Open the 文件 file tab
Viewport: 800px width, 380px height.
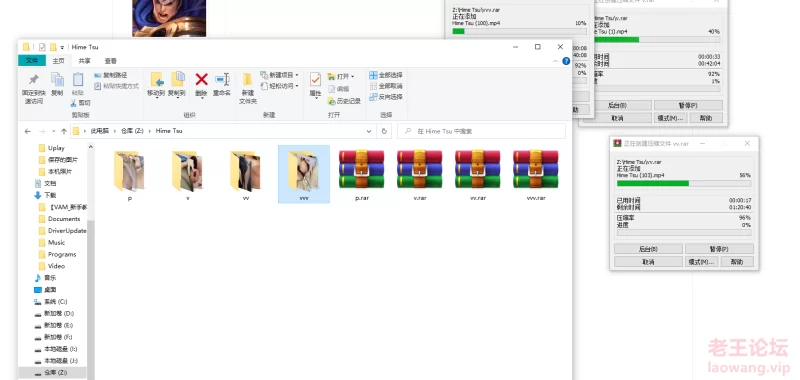click(x=32, y=61)
